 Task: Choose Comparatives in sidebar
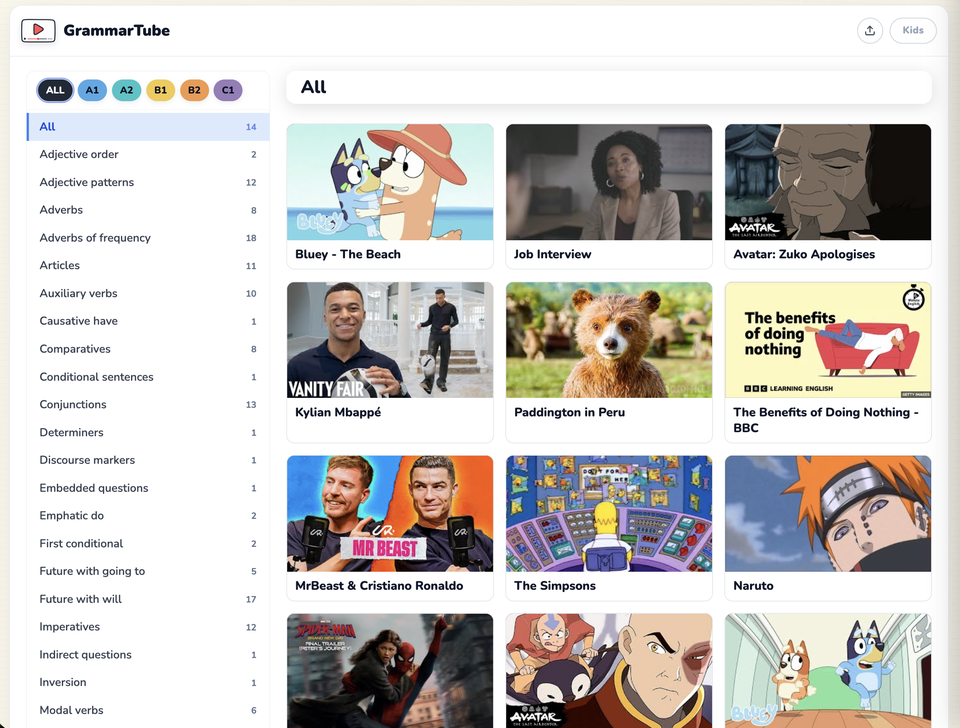pos(148,349)
